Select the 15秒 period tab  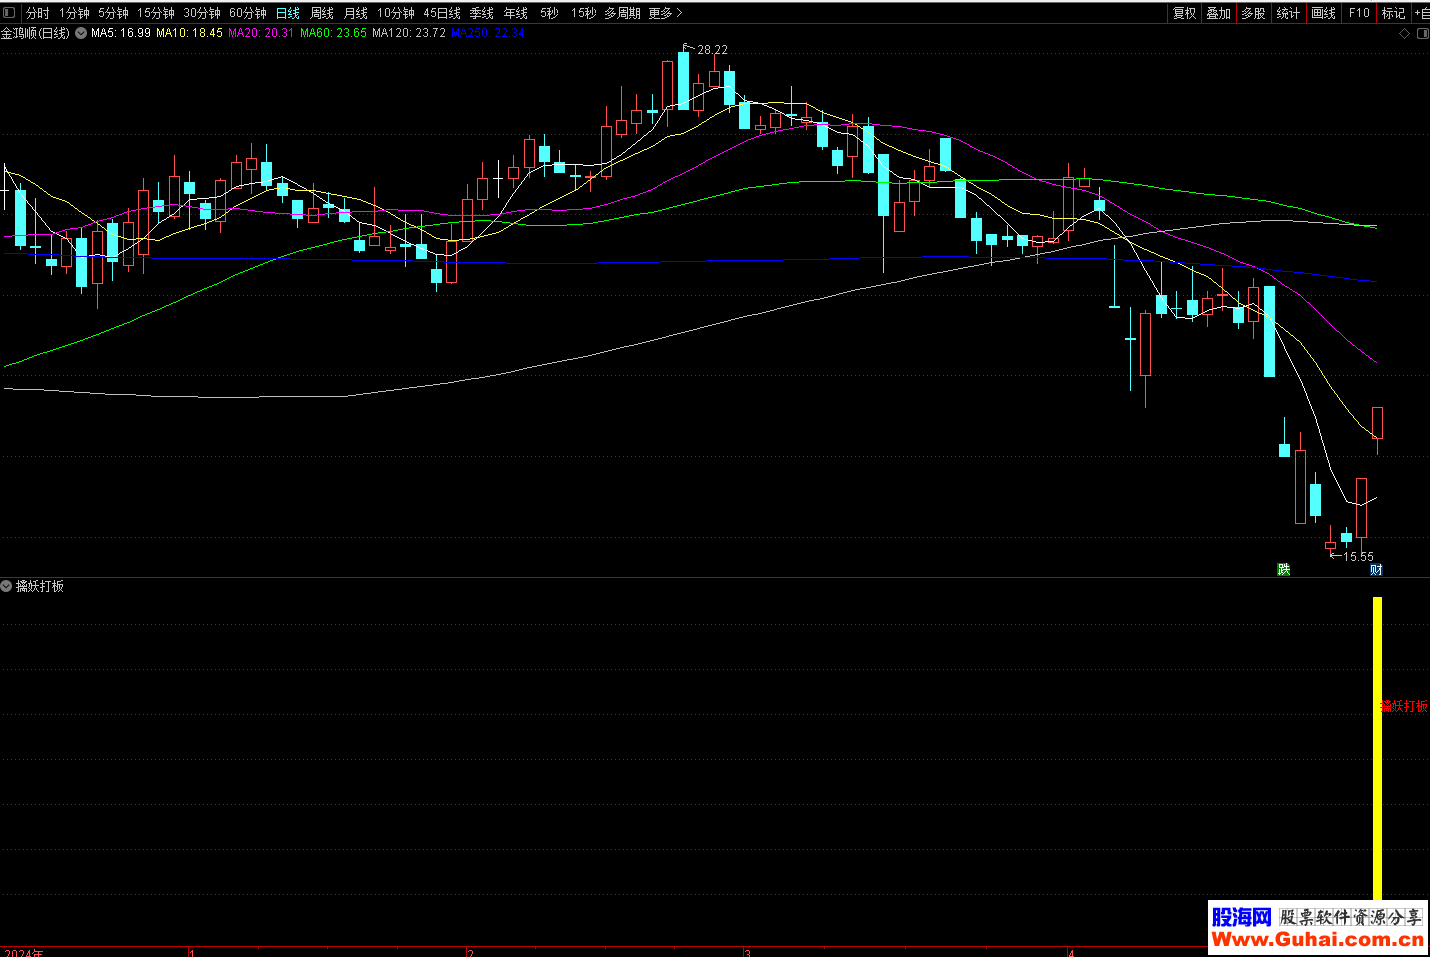pyautogui.click(x=583, y=13)
